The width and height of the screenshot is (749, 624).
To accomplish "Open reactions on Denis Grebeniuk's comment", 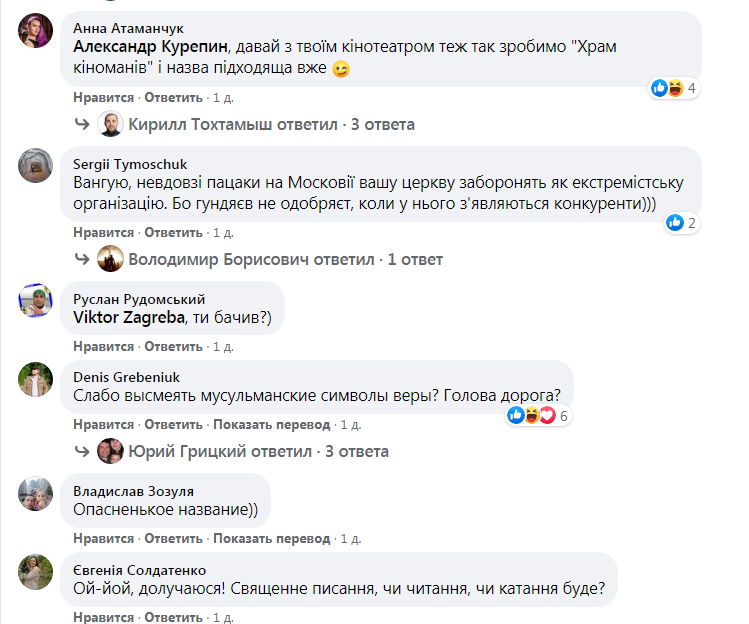I will [x=538, y=415].
